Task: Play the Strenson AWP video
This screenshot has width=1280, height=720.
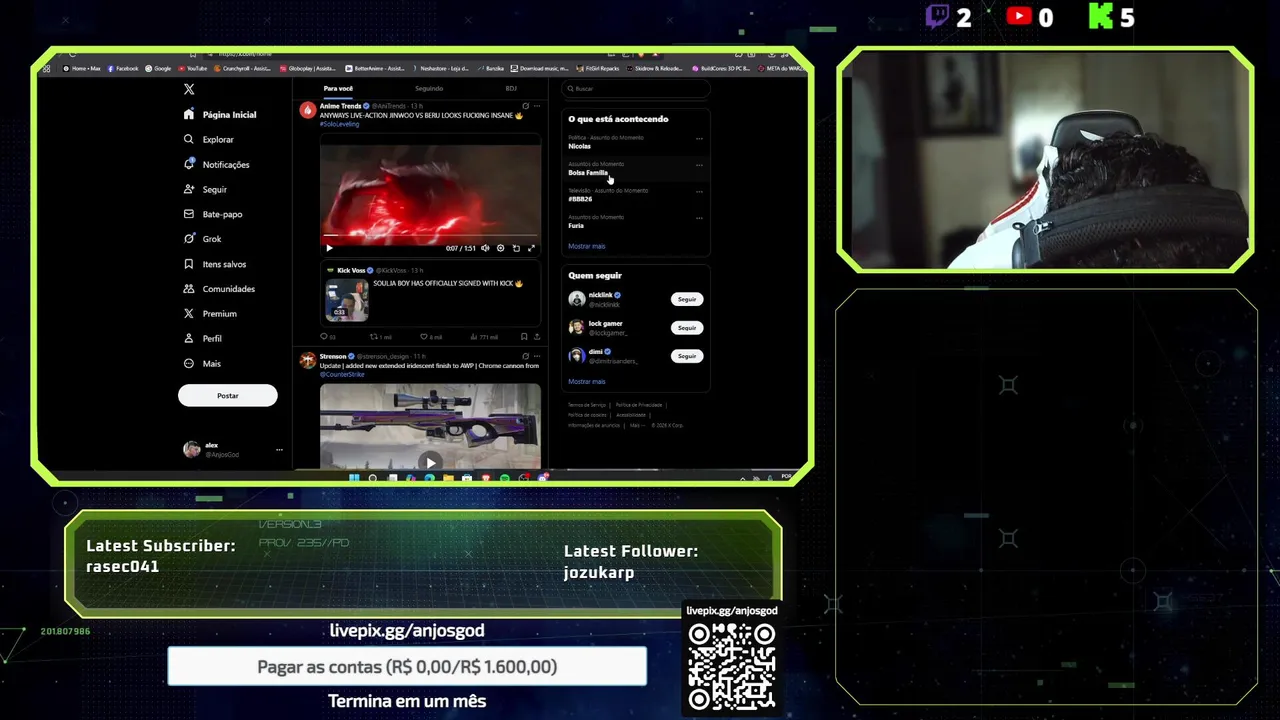Action: [x=430, y=462]
